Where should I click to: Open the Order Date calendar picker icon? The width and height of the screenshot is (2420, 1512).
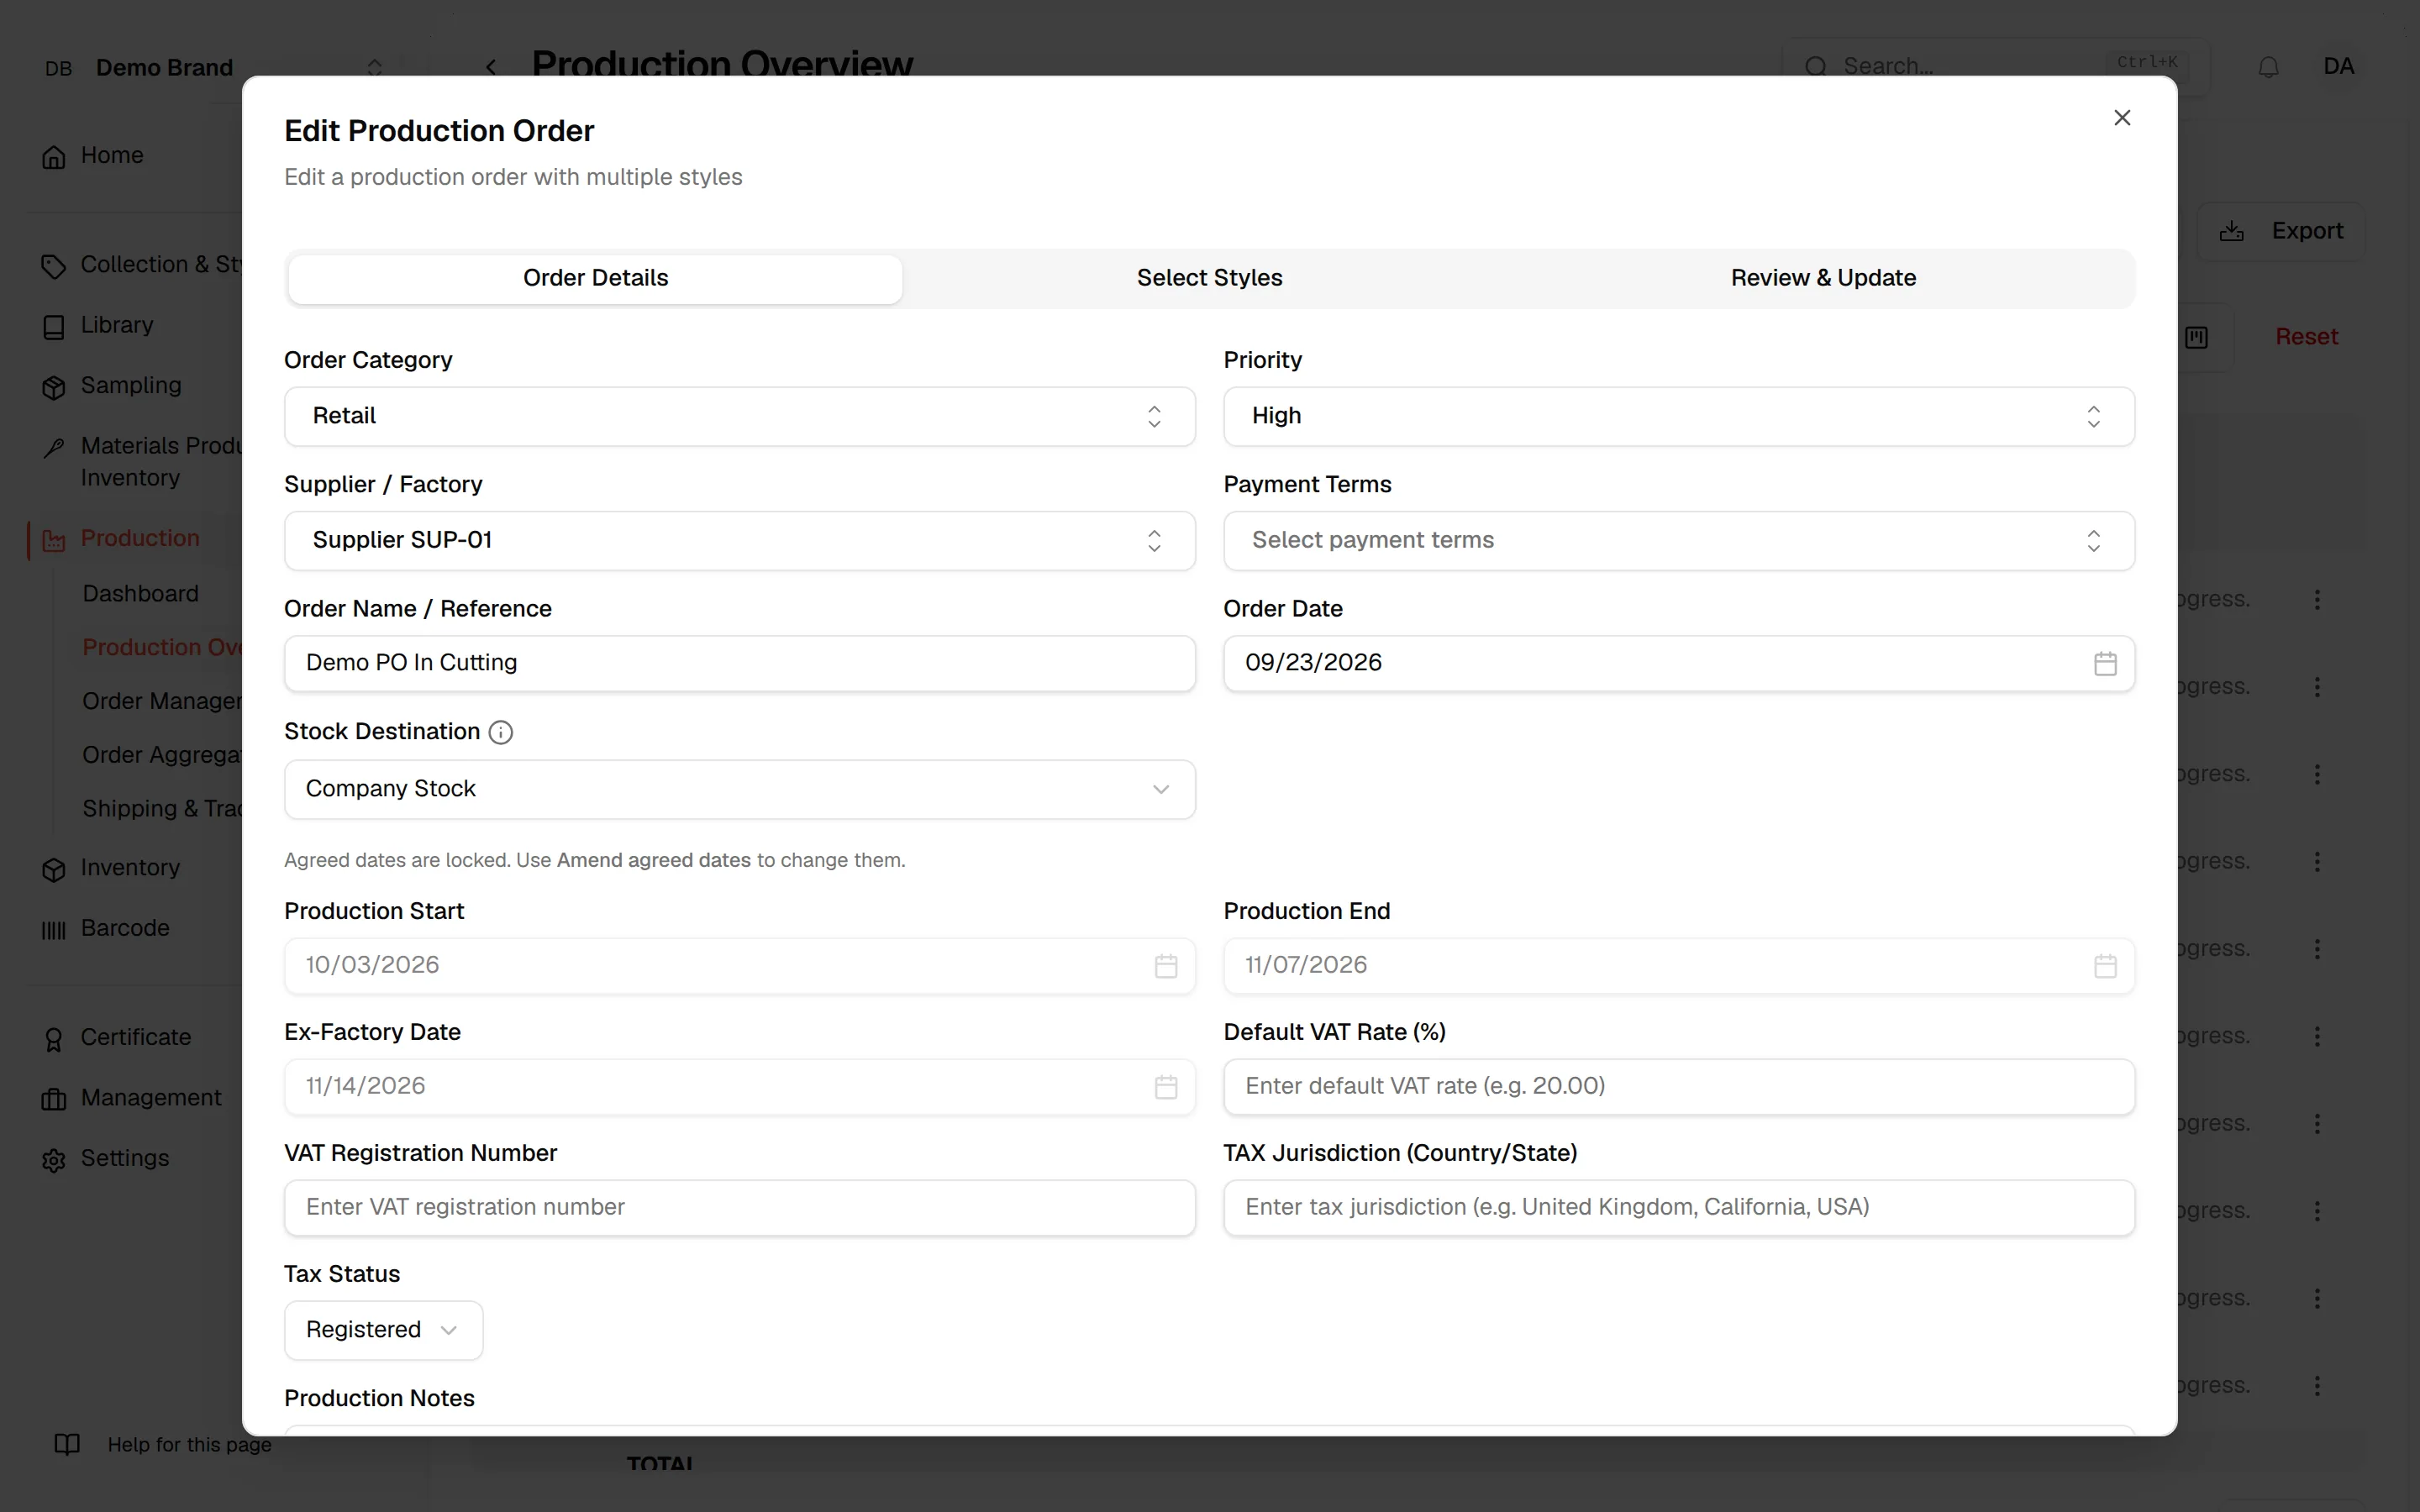(2105, 664)
